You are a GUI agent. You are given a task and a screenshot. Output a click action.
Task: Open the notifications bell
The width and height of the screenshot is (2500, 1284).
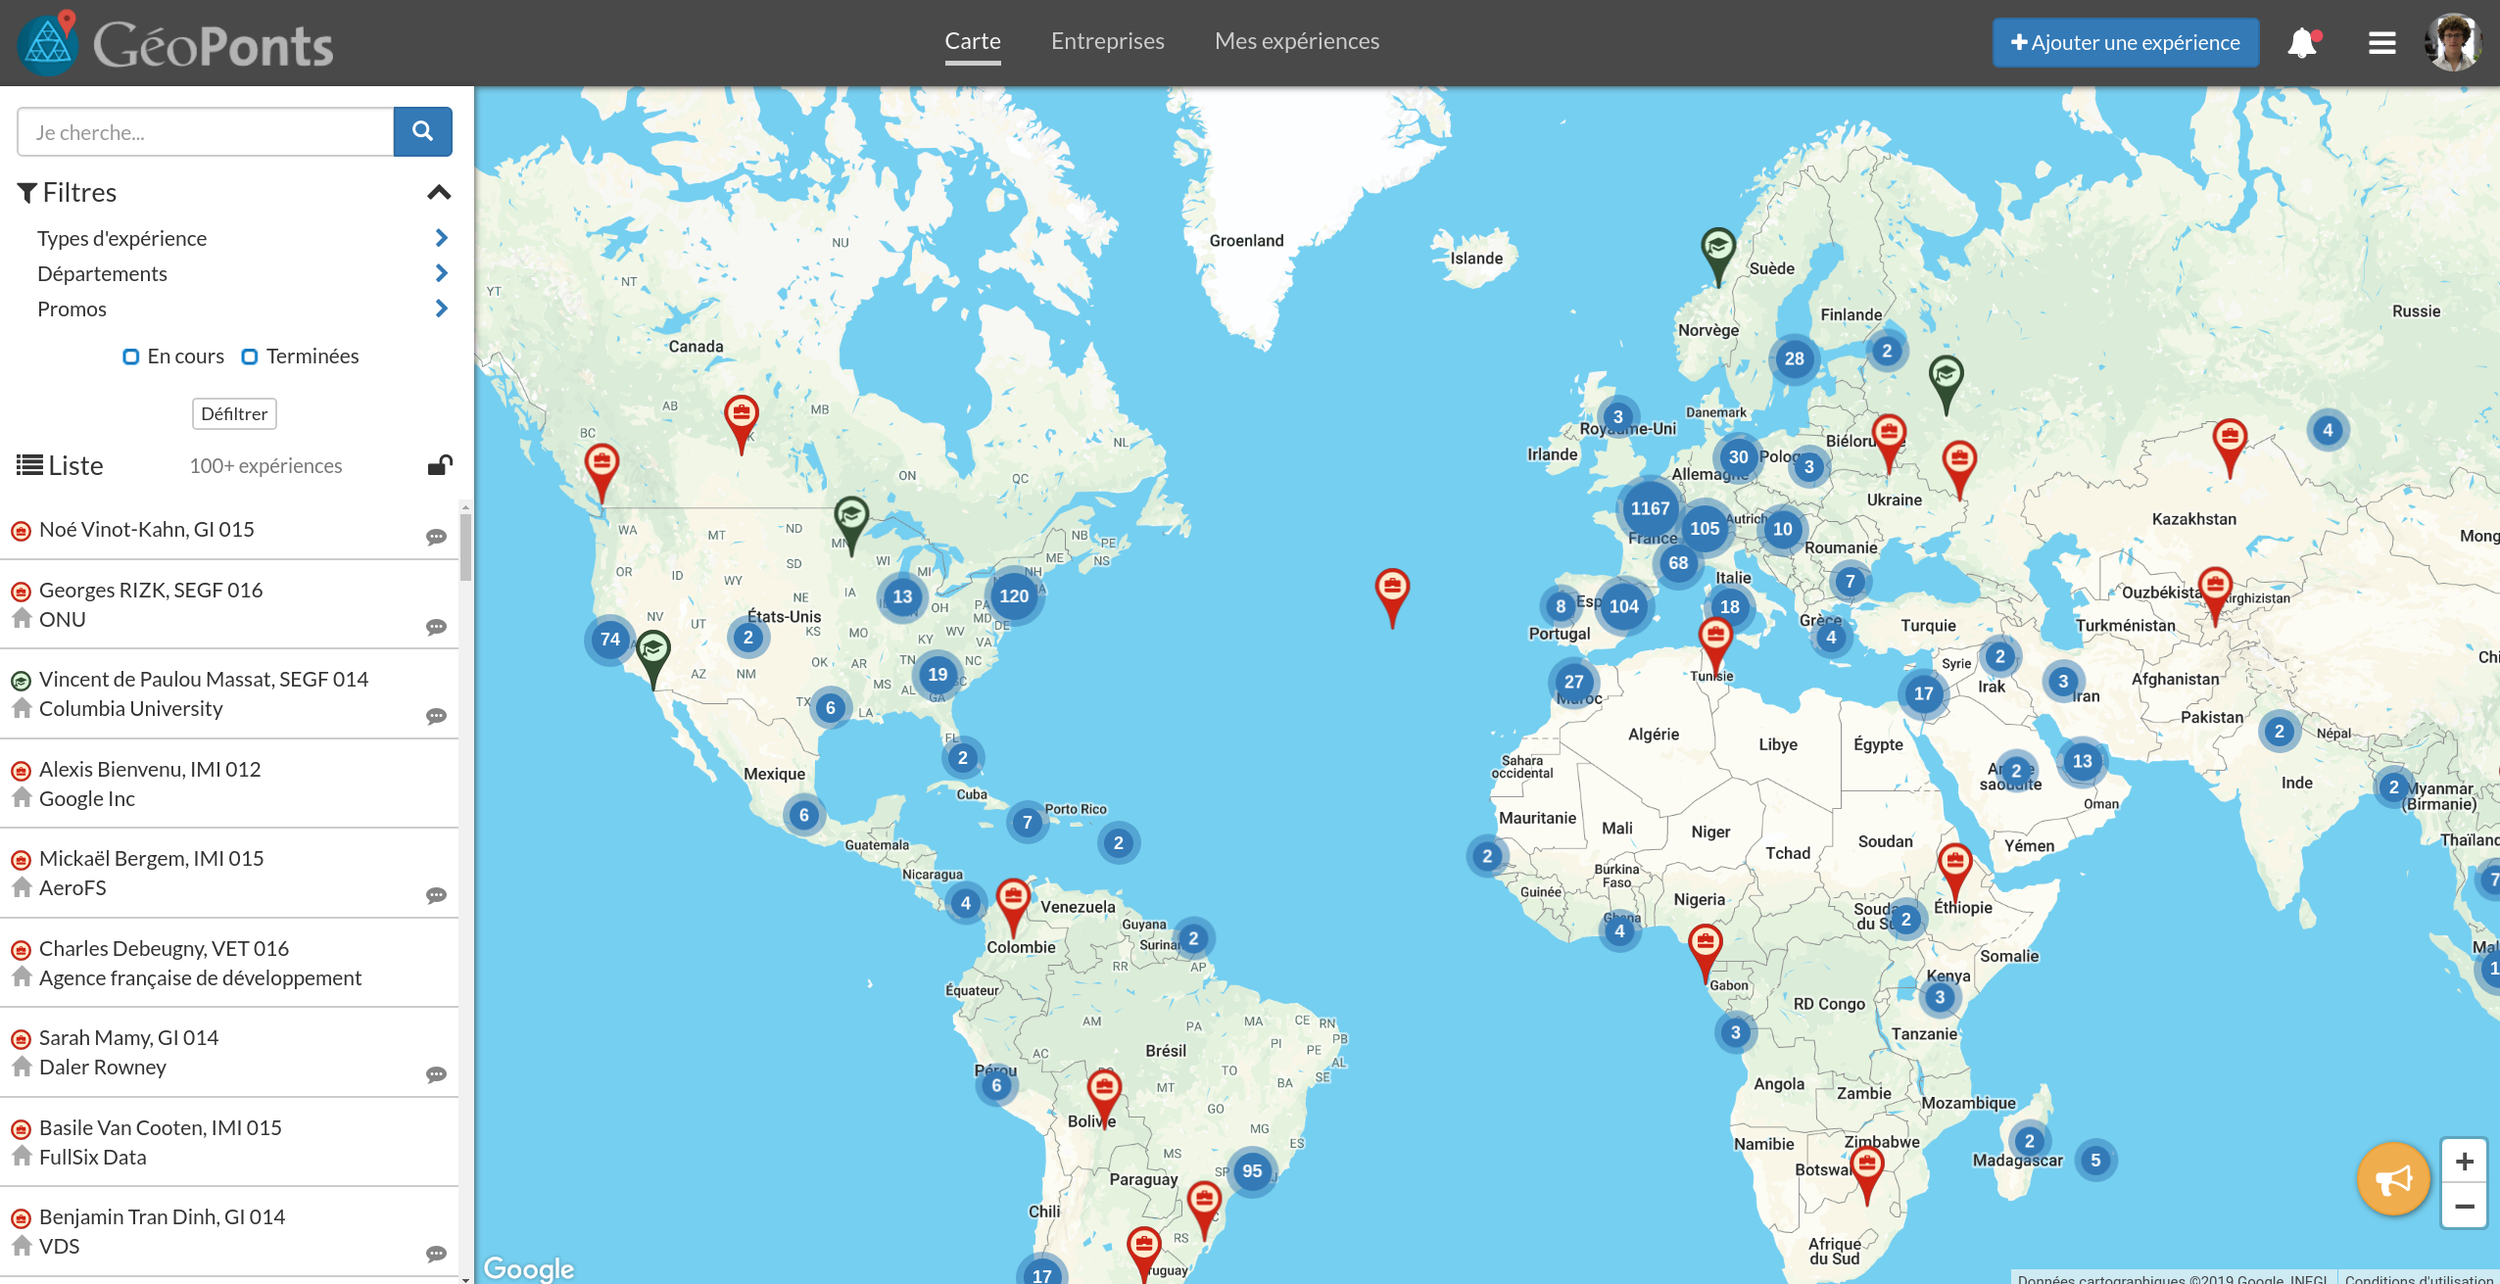2301,43
